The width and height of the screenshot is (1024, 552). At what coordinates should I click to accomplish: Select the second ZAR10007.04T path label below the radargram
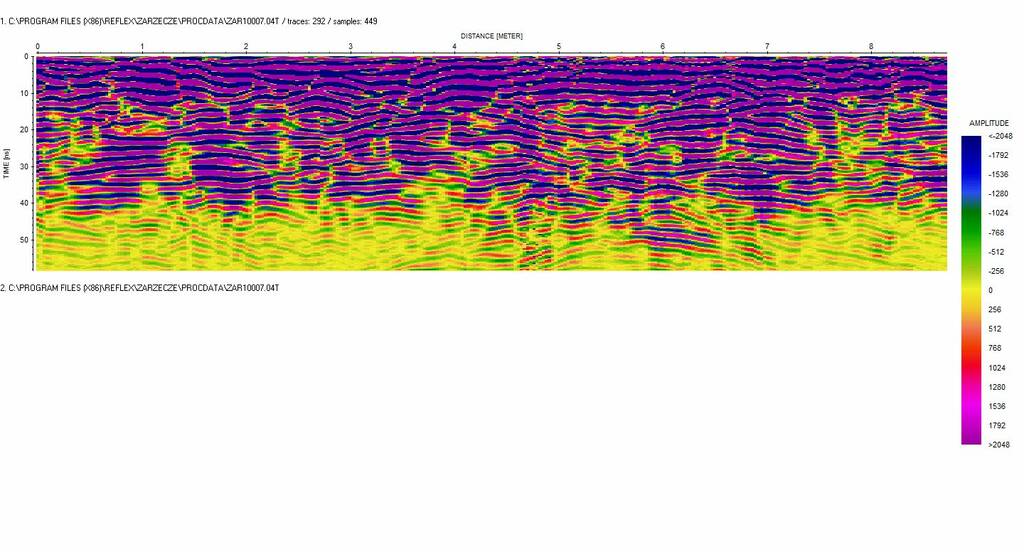point(139,288)
